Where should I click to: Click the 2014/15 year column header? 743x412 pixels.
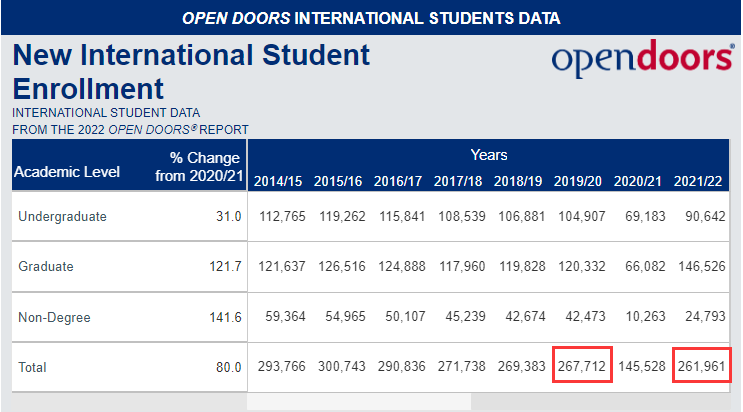pos(278,181)
